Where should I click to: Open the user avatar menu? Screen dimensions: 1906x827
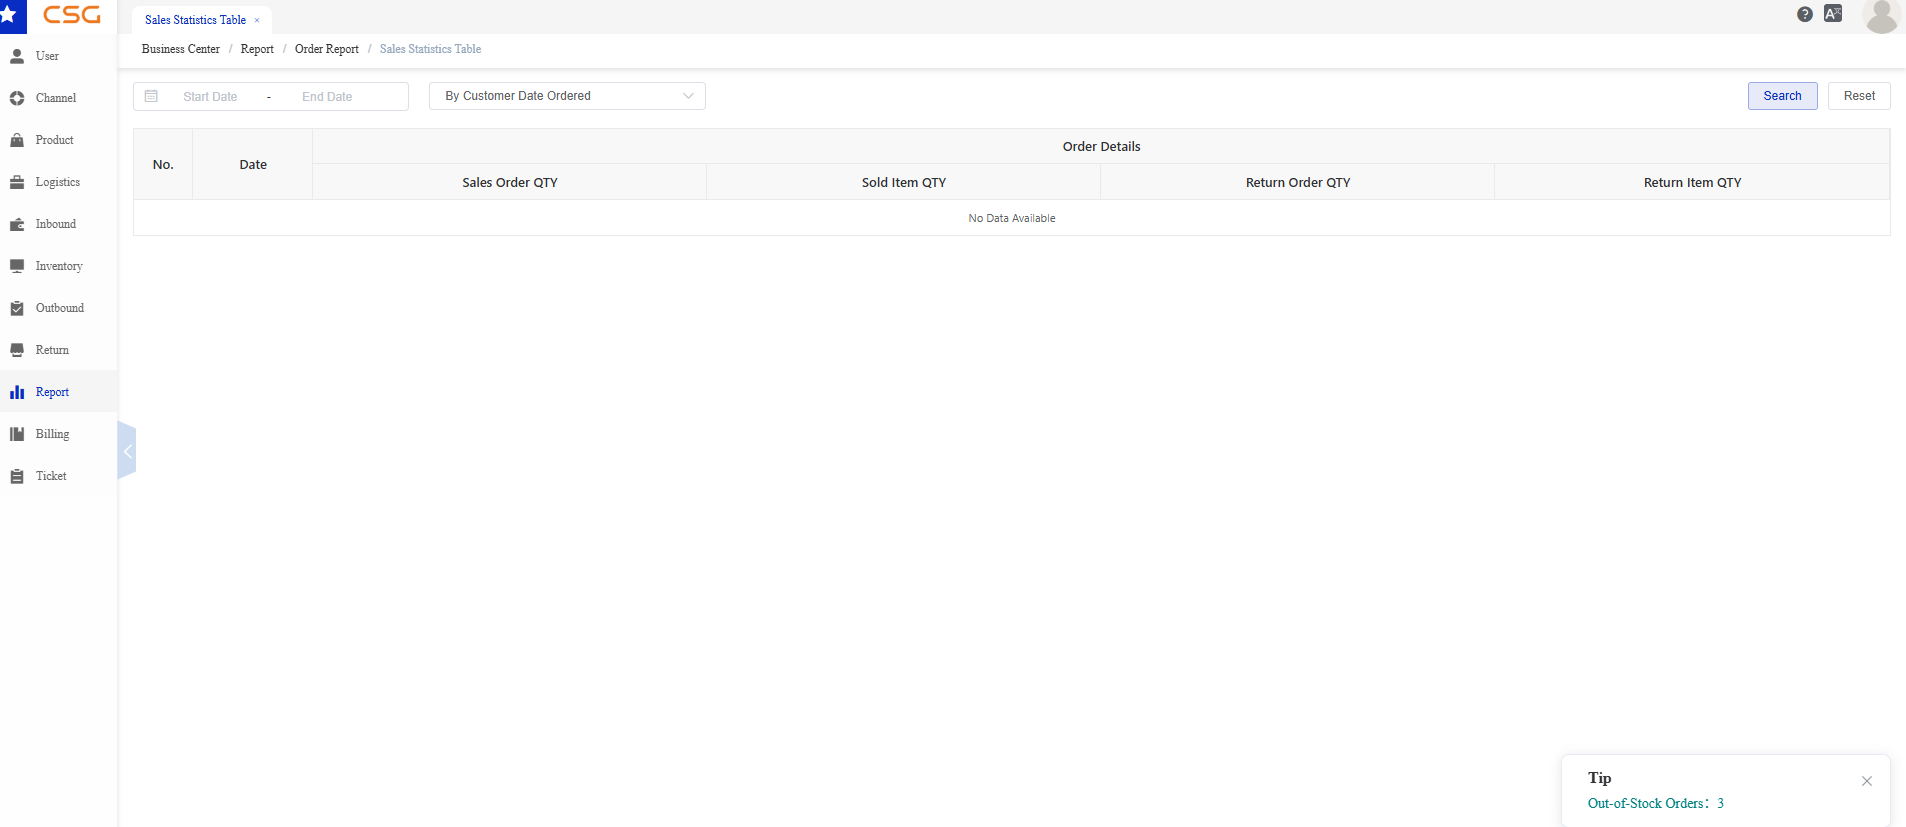coord(1881,16)
